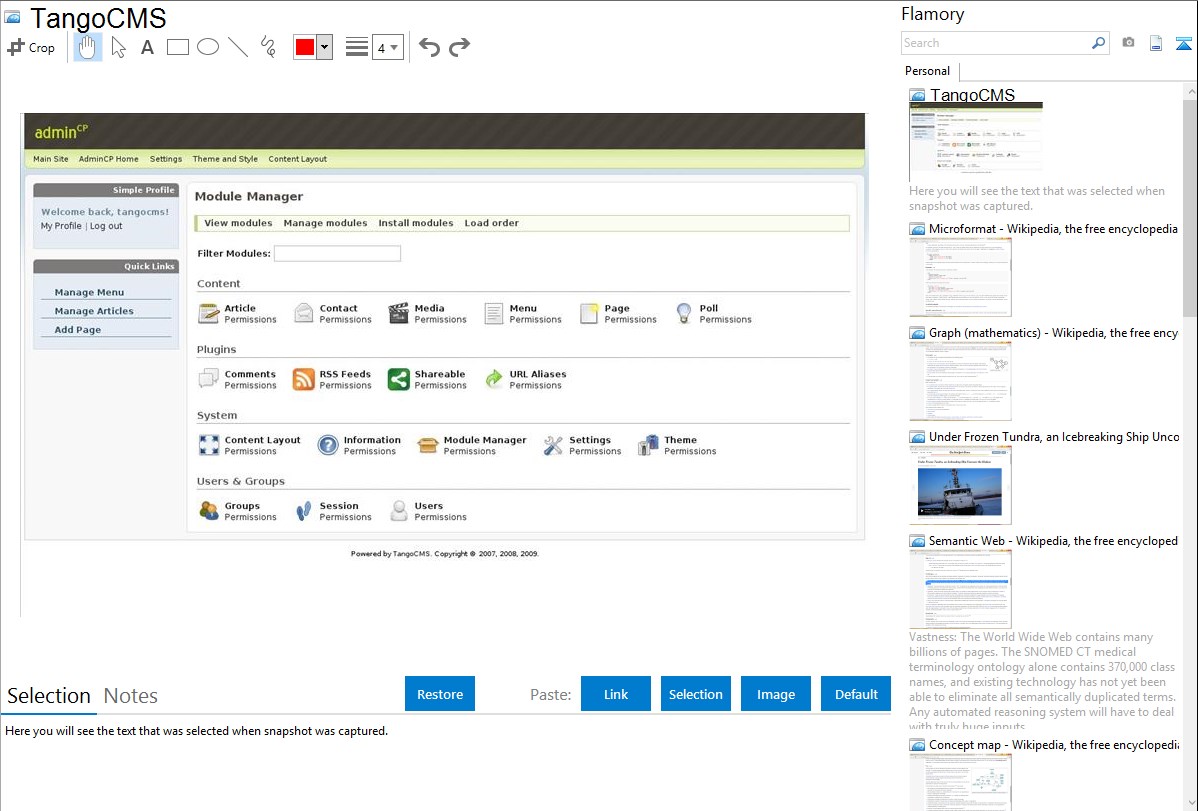The image size is (1198, 811).
Task: Choose the text annotation tool
Action: click(147, 47)
